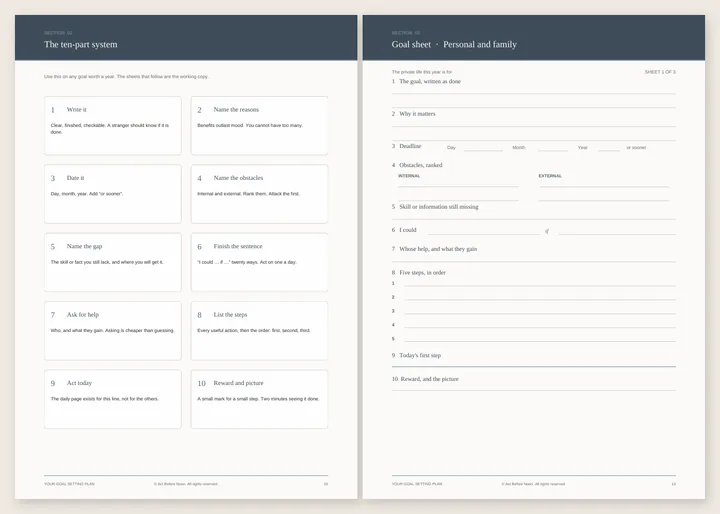Click the 'Obstacles, ranked' label
This screenshot has height=514, width=720.
[421, 165]
